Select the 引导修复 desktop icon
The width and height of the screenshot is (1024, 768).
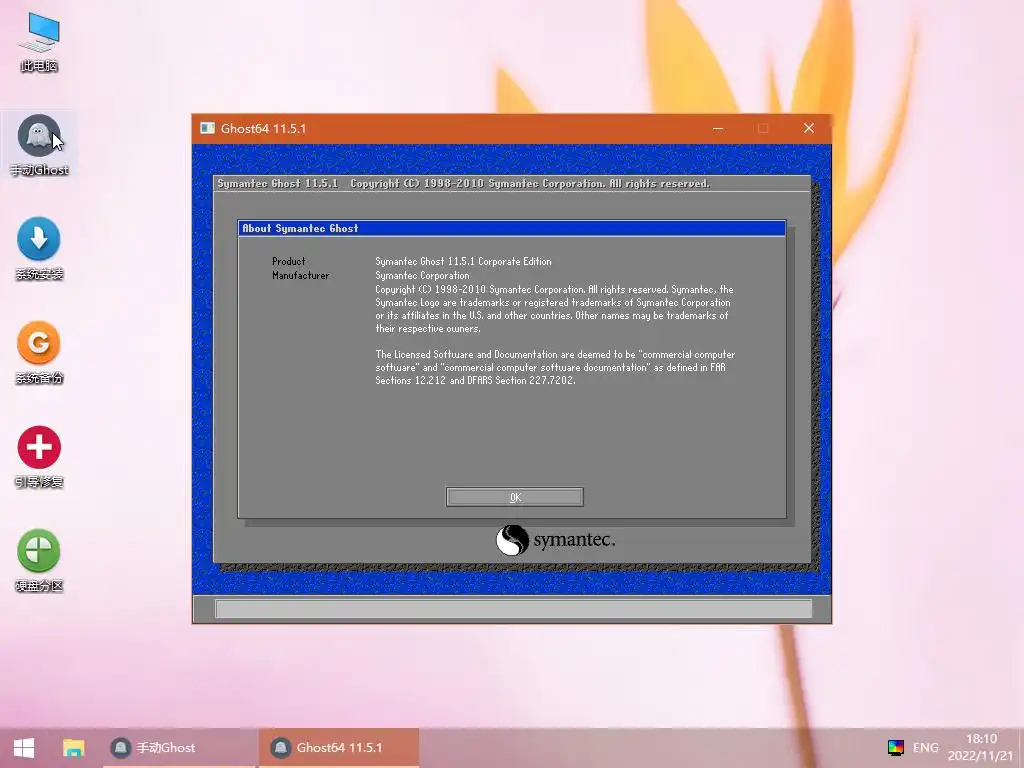pos(39,457)
